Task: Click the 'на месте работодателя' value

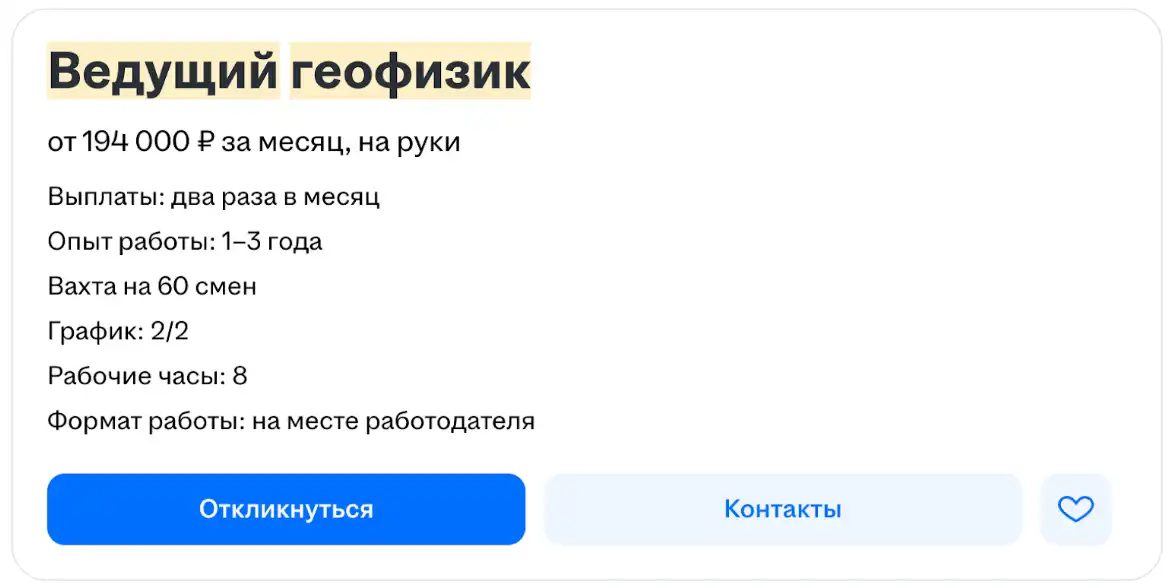Action: 393,422
